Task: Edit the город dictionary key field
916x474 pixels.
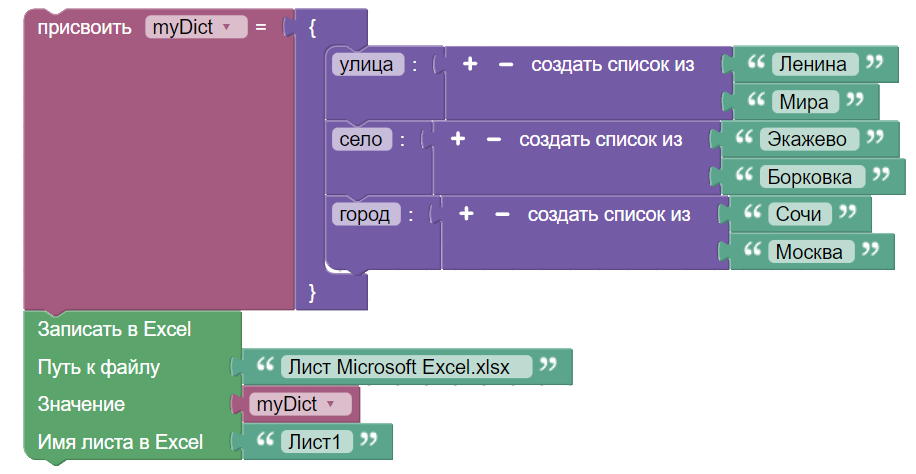Action: tap(365, 214)
